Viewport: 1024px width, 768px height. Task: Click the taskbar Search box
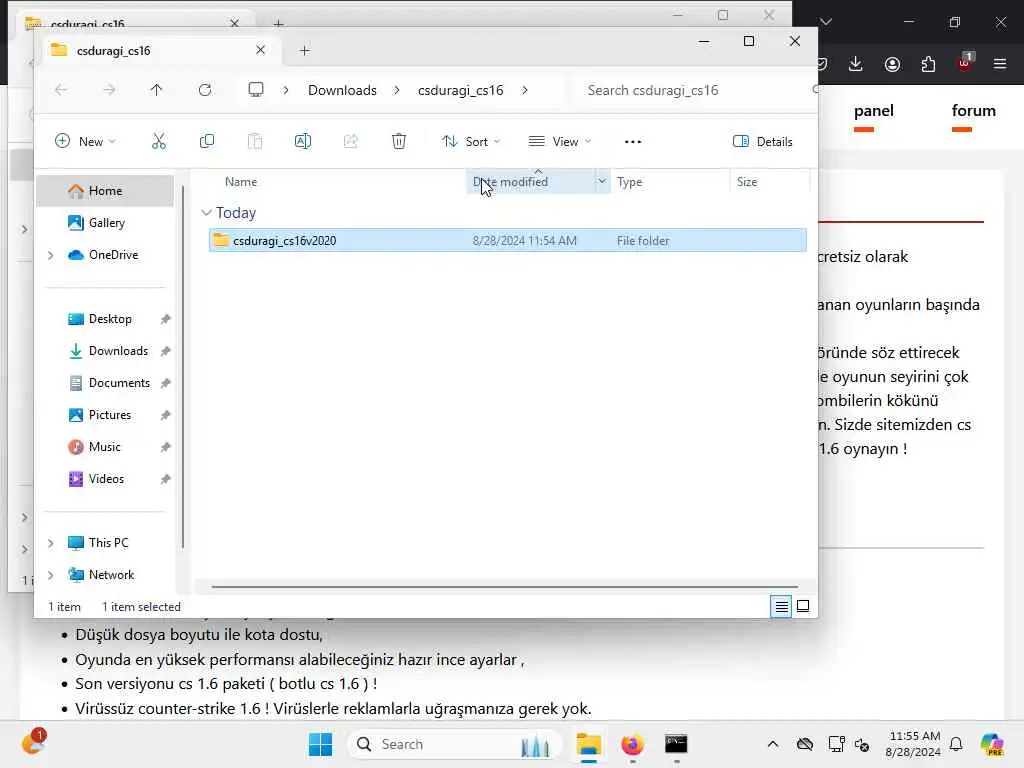click(454, 744)
